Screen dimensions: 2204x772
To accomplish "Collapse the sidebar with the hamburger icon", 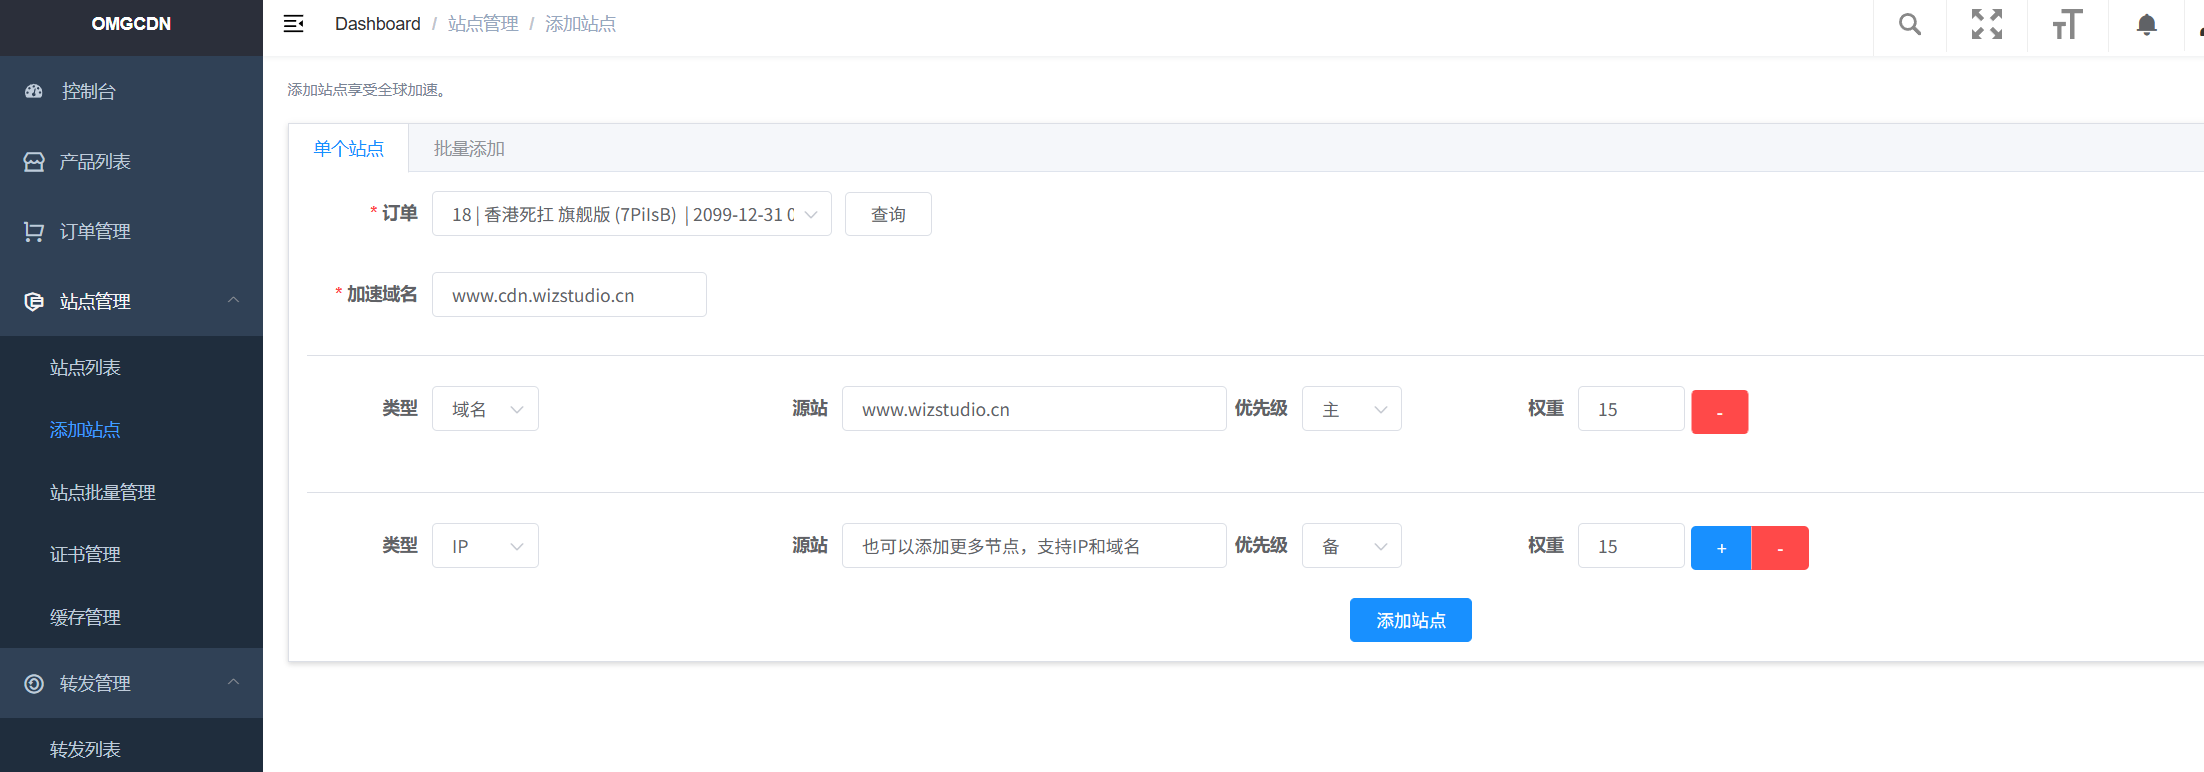I will (293, 24).
